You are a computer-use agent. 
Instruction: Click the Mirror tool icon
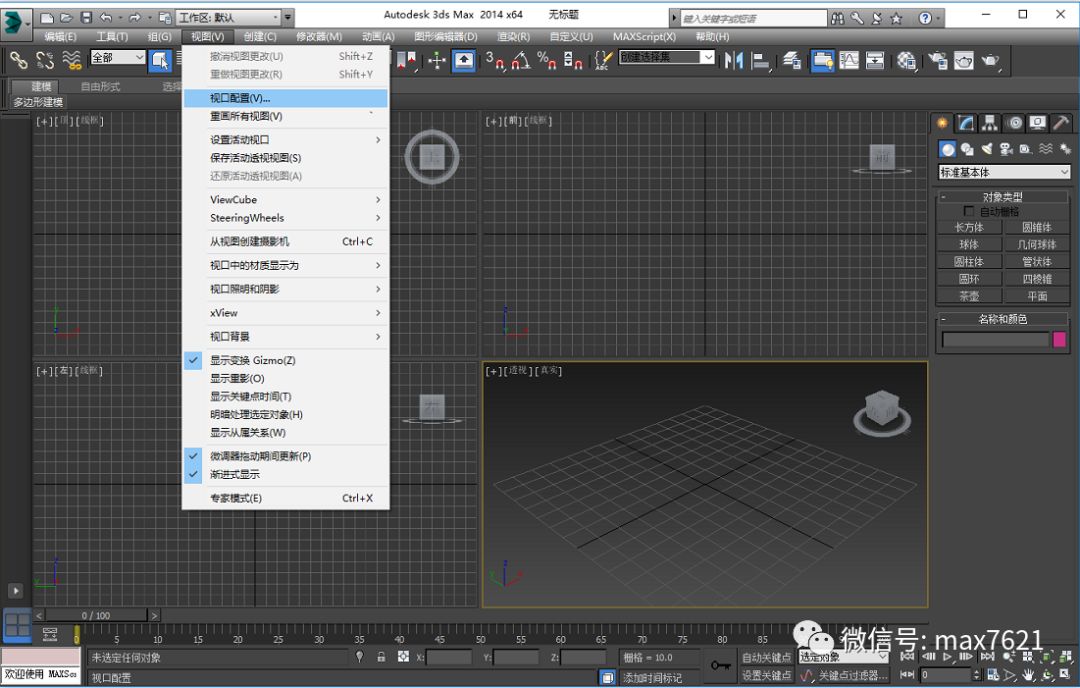tap(734, 61)
